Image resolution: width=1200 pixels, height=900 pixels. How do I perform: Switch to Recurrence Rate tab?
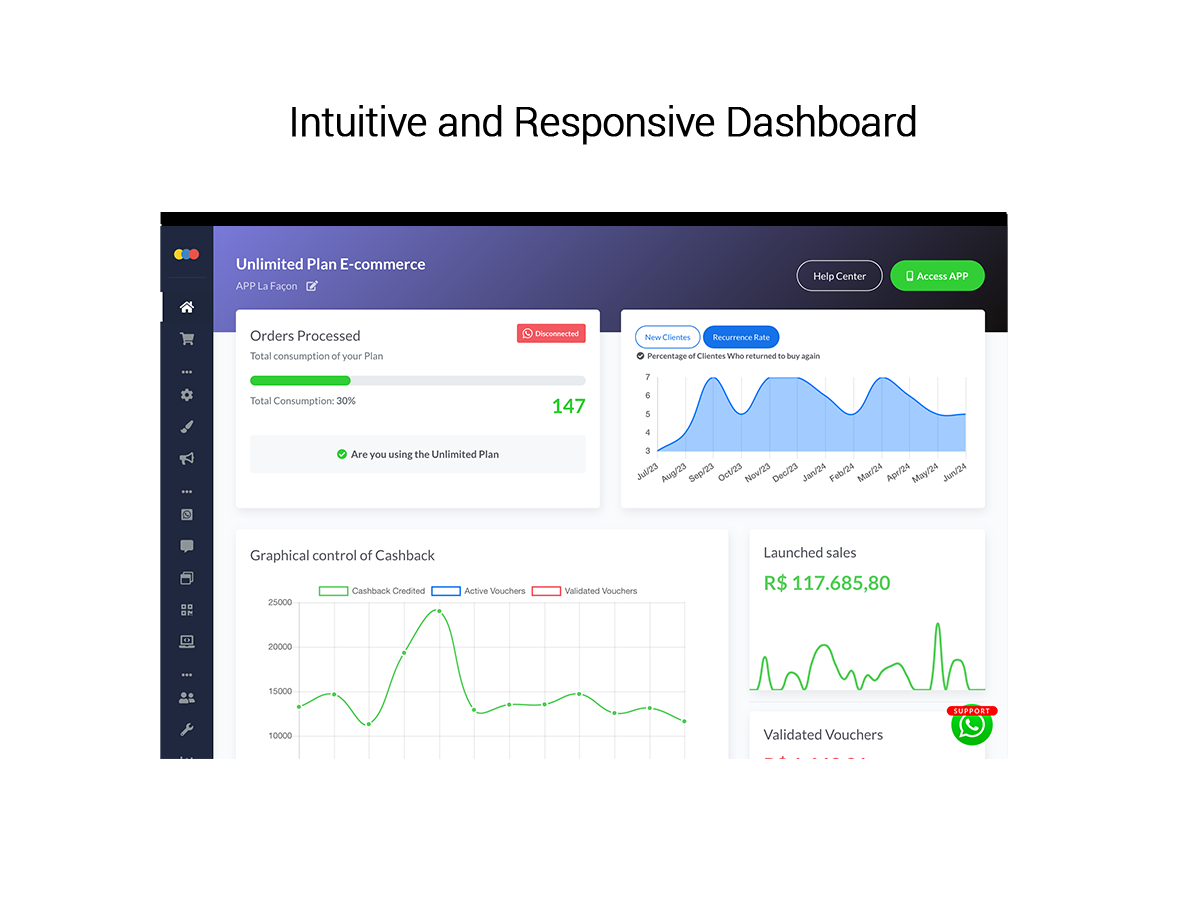point(741,337)
